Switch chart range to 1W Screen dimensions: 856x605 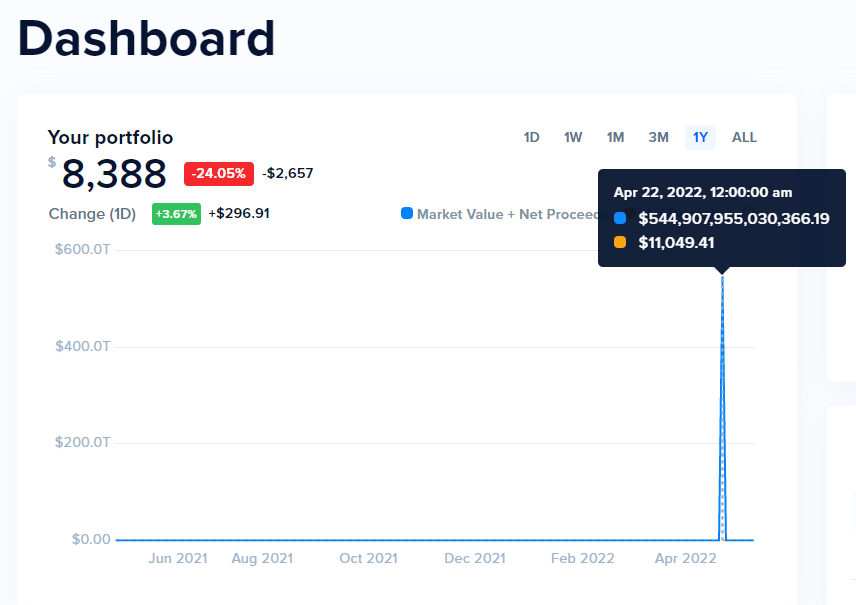click(x=573, y=138)
